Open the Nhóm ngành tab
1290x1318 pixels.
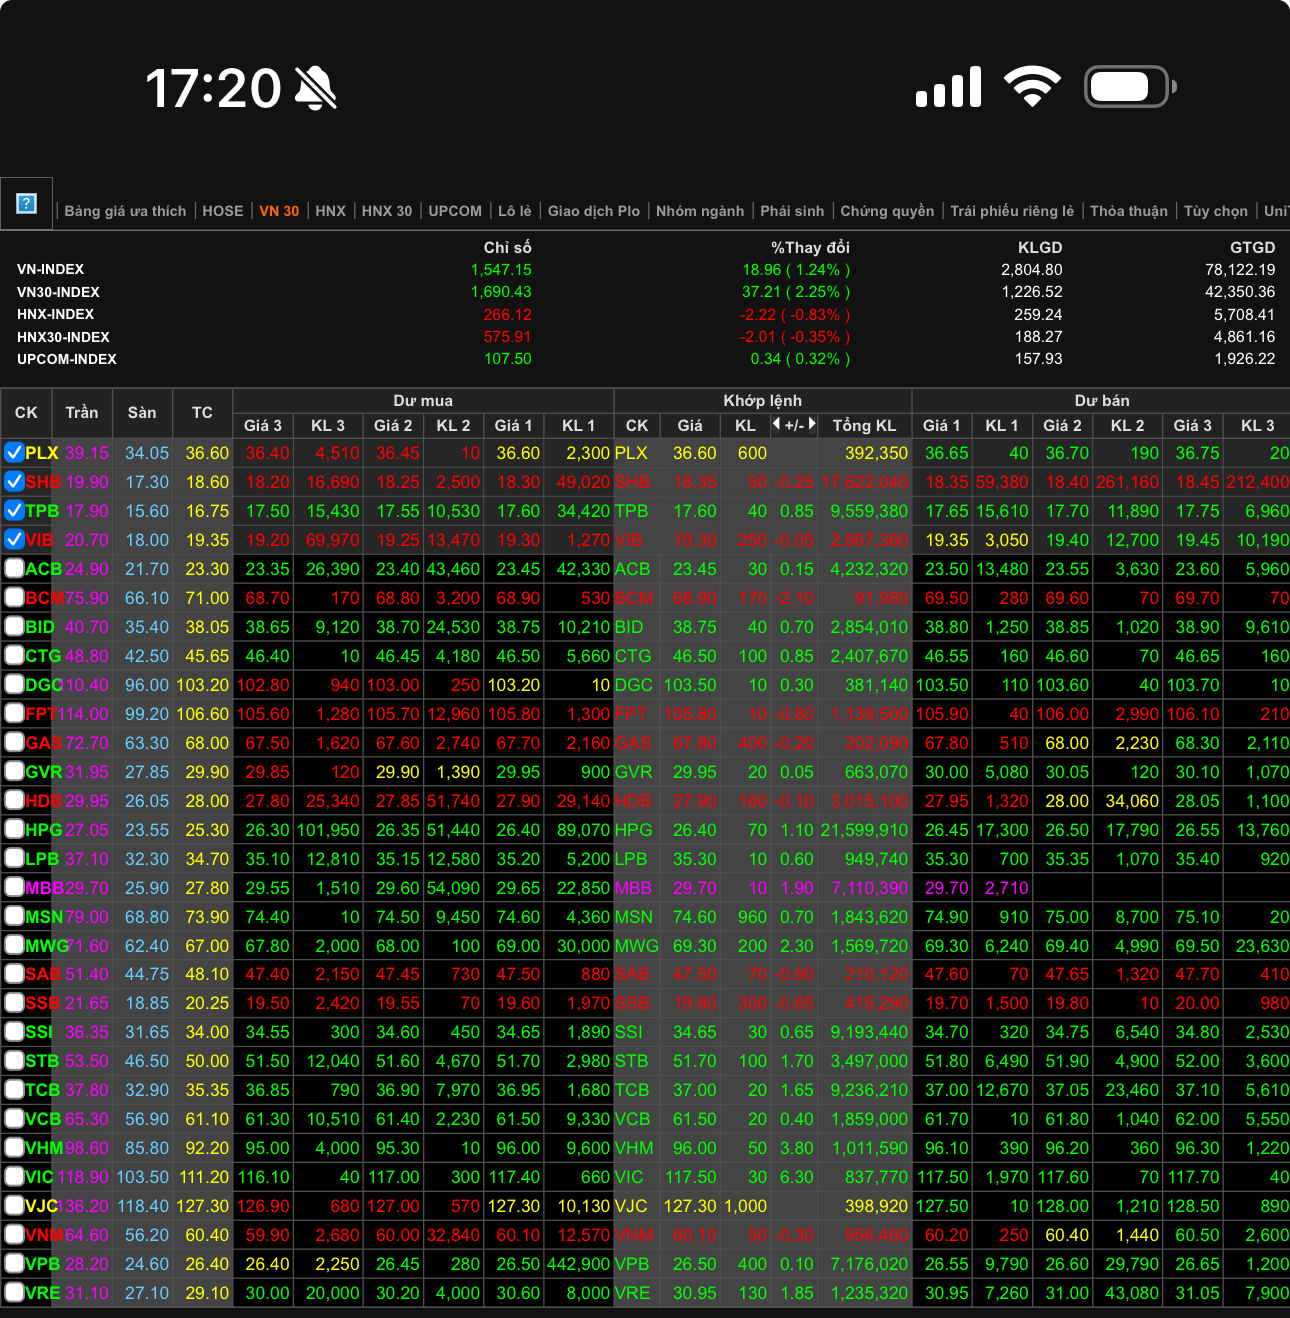click(x=700, y=211)
